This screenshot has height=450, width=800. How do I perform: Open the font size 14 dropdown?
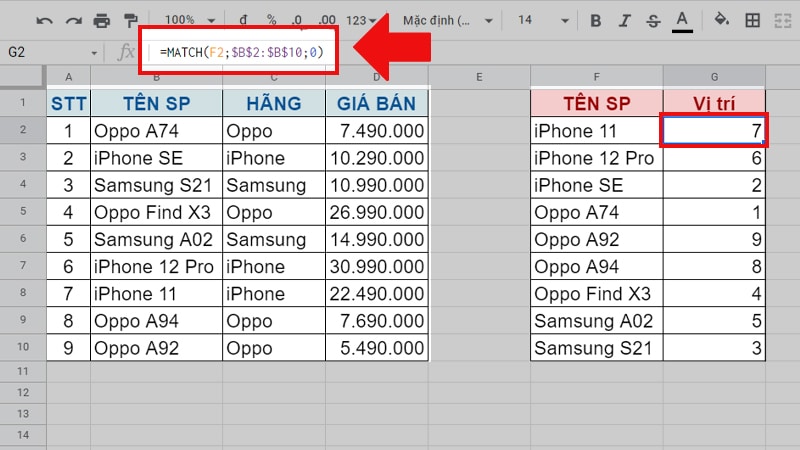point(543,20)
